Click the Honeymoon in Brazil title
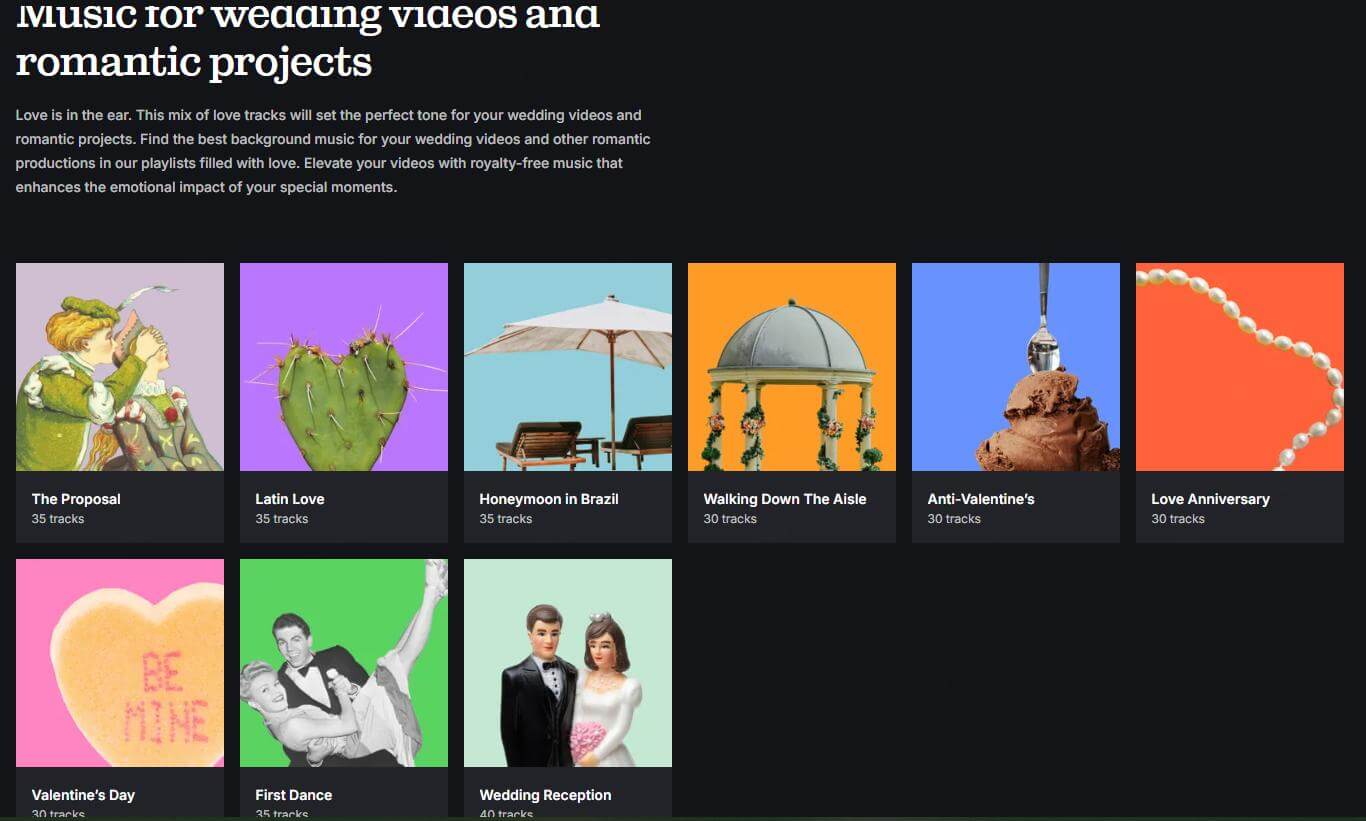The height and width of the screenshot is (821, 1366). [549, 499]
